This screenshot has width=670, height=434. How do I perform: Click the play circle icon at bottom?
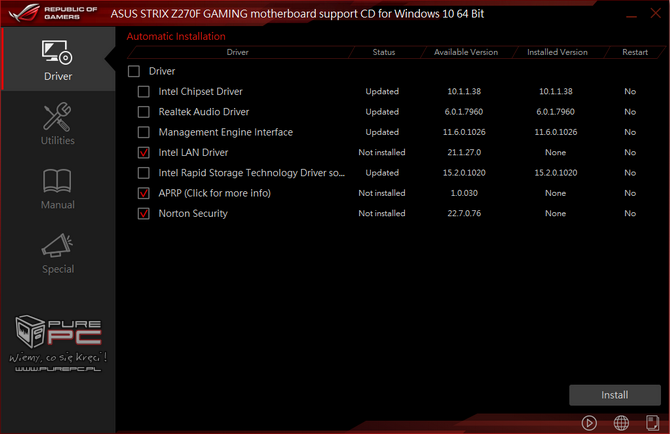pos(589,422)
